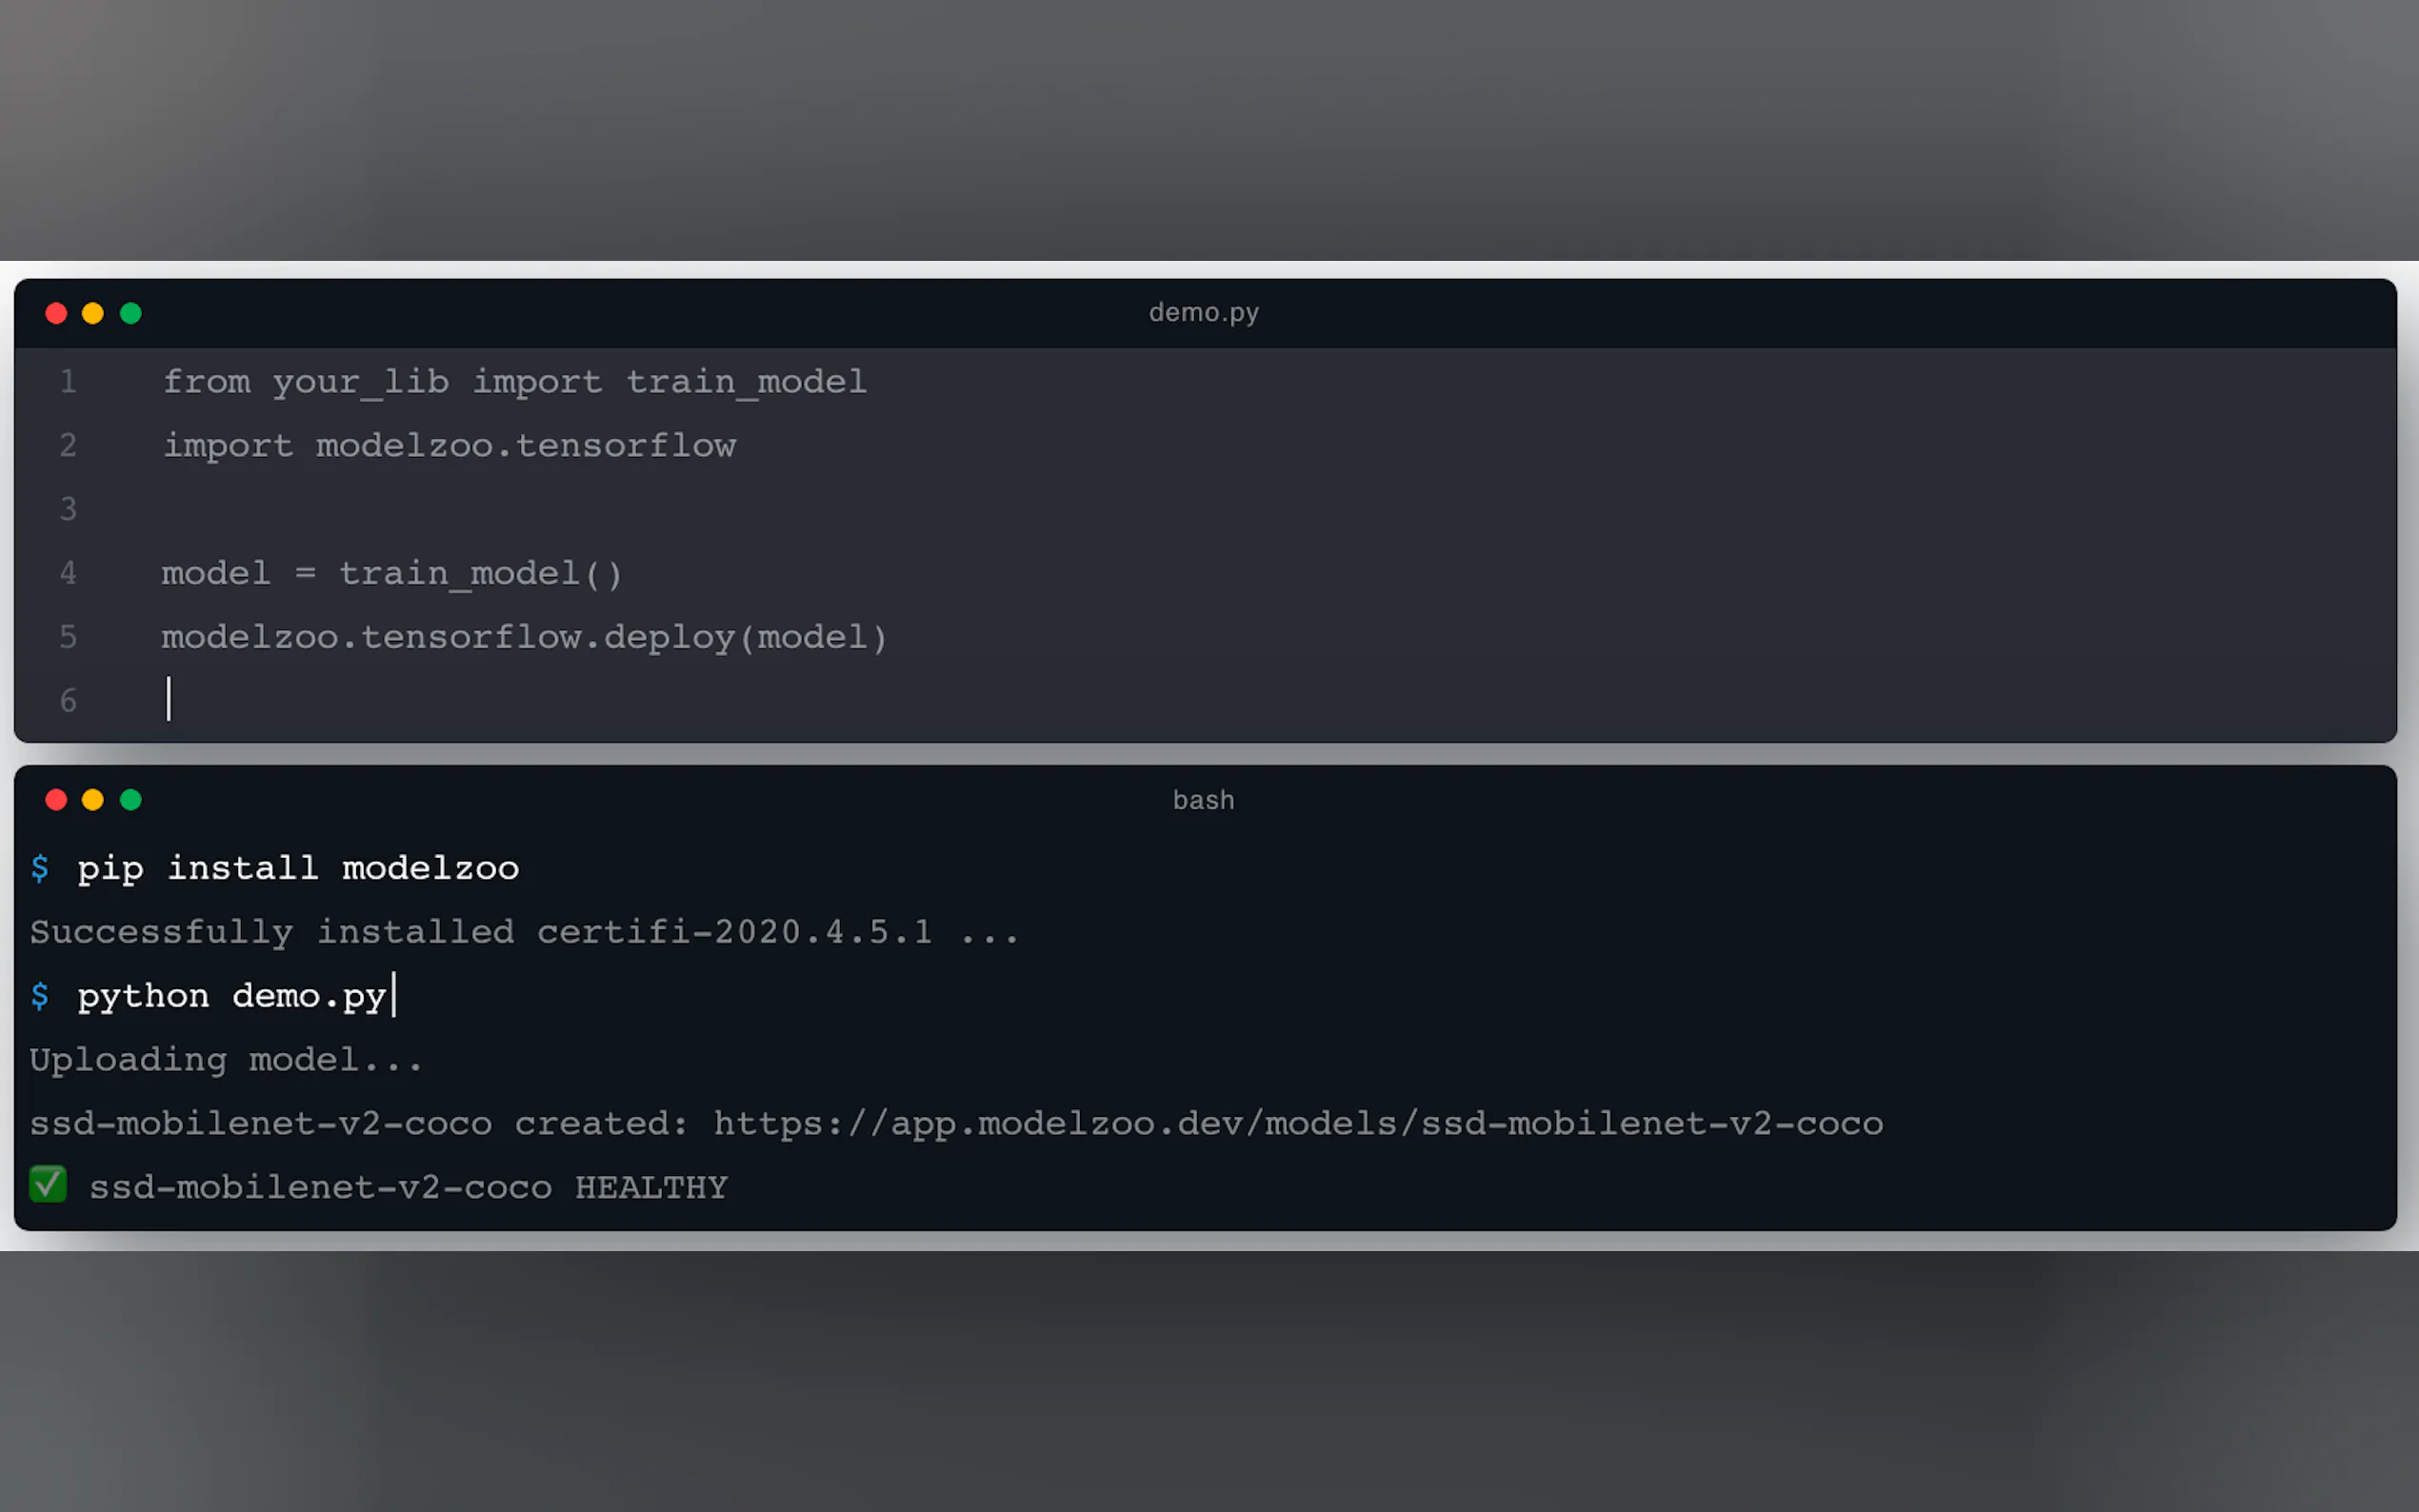
Task: Click red close dot on demo.py window
Action: pos(56,314)
